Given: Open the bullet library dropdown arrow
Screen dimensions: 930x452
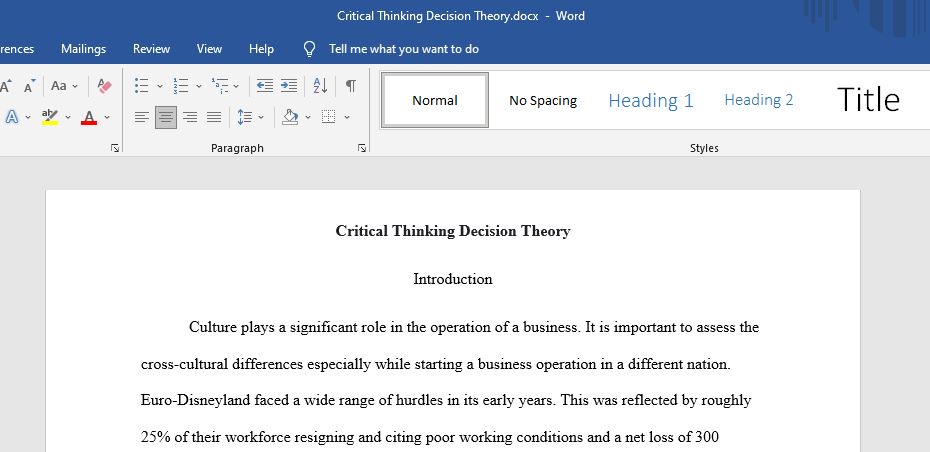Looking at the screenshot, I should click(160, 87).
